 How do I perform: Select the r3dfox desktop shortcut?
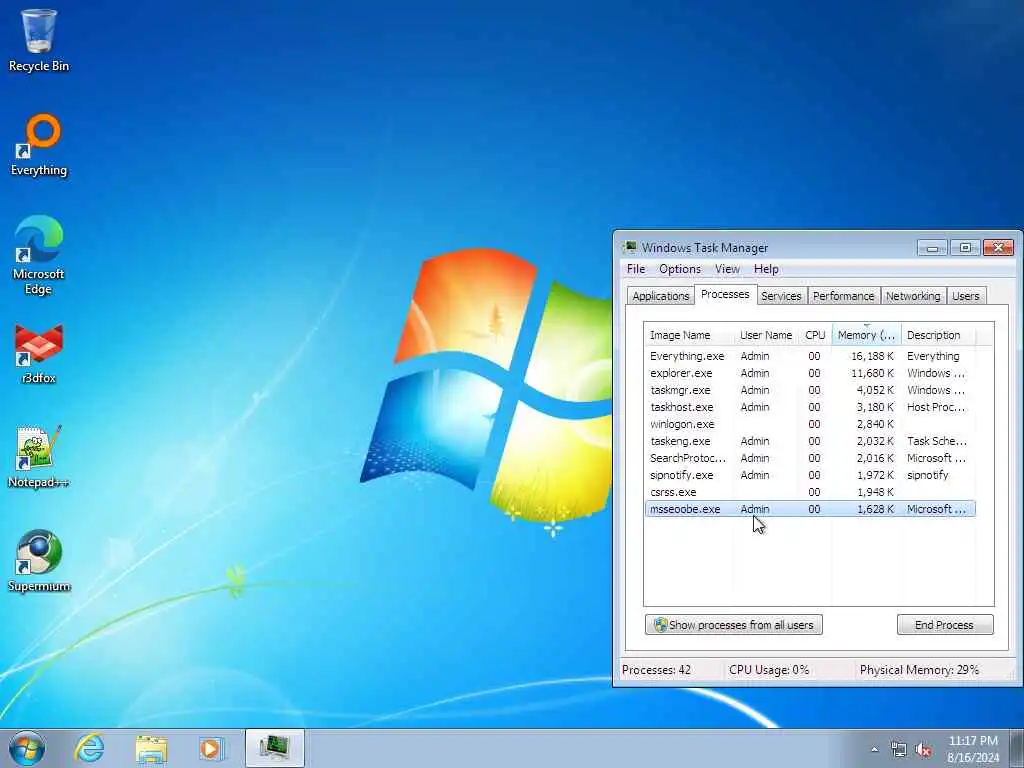[x=39, y=354]
